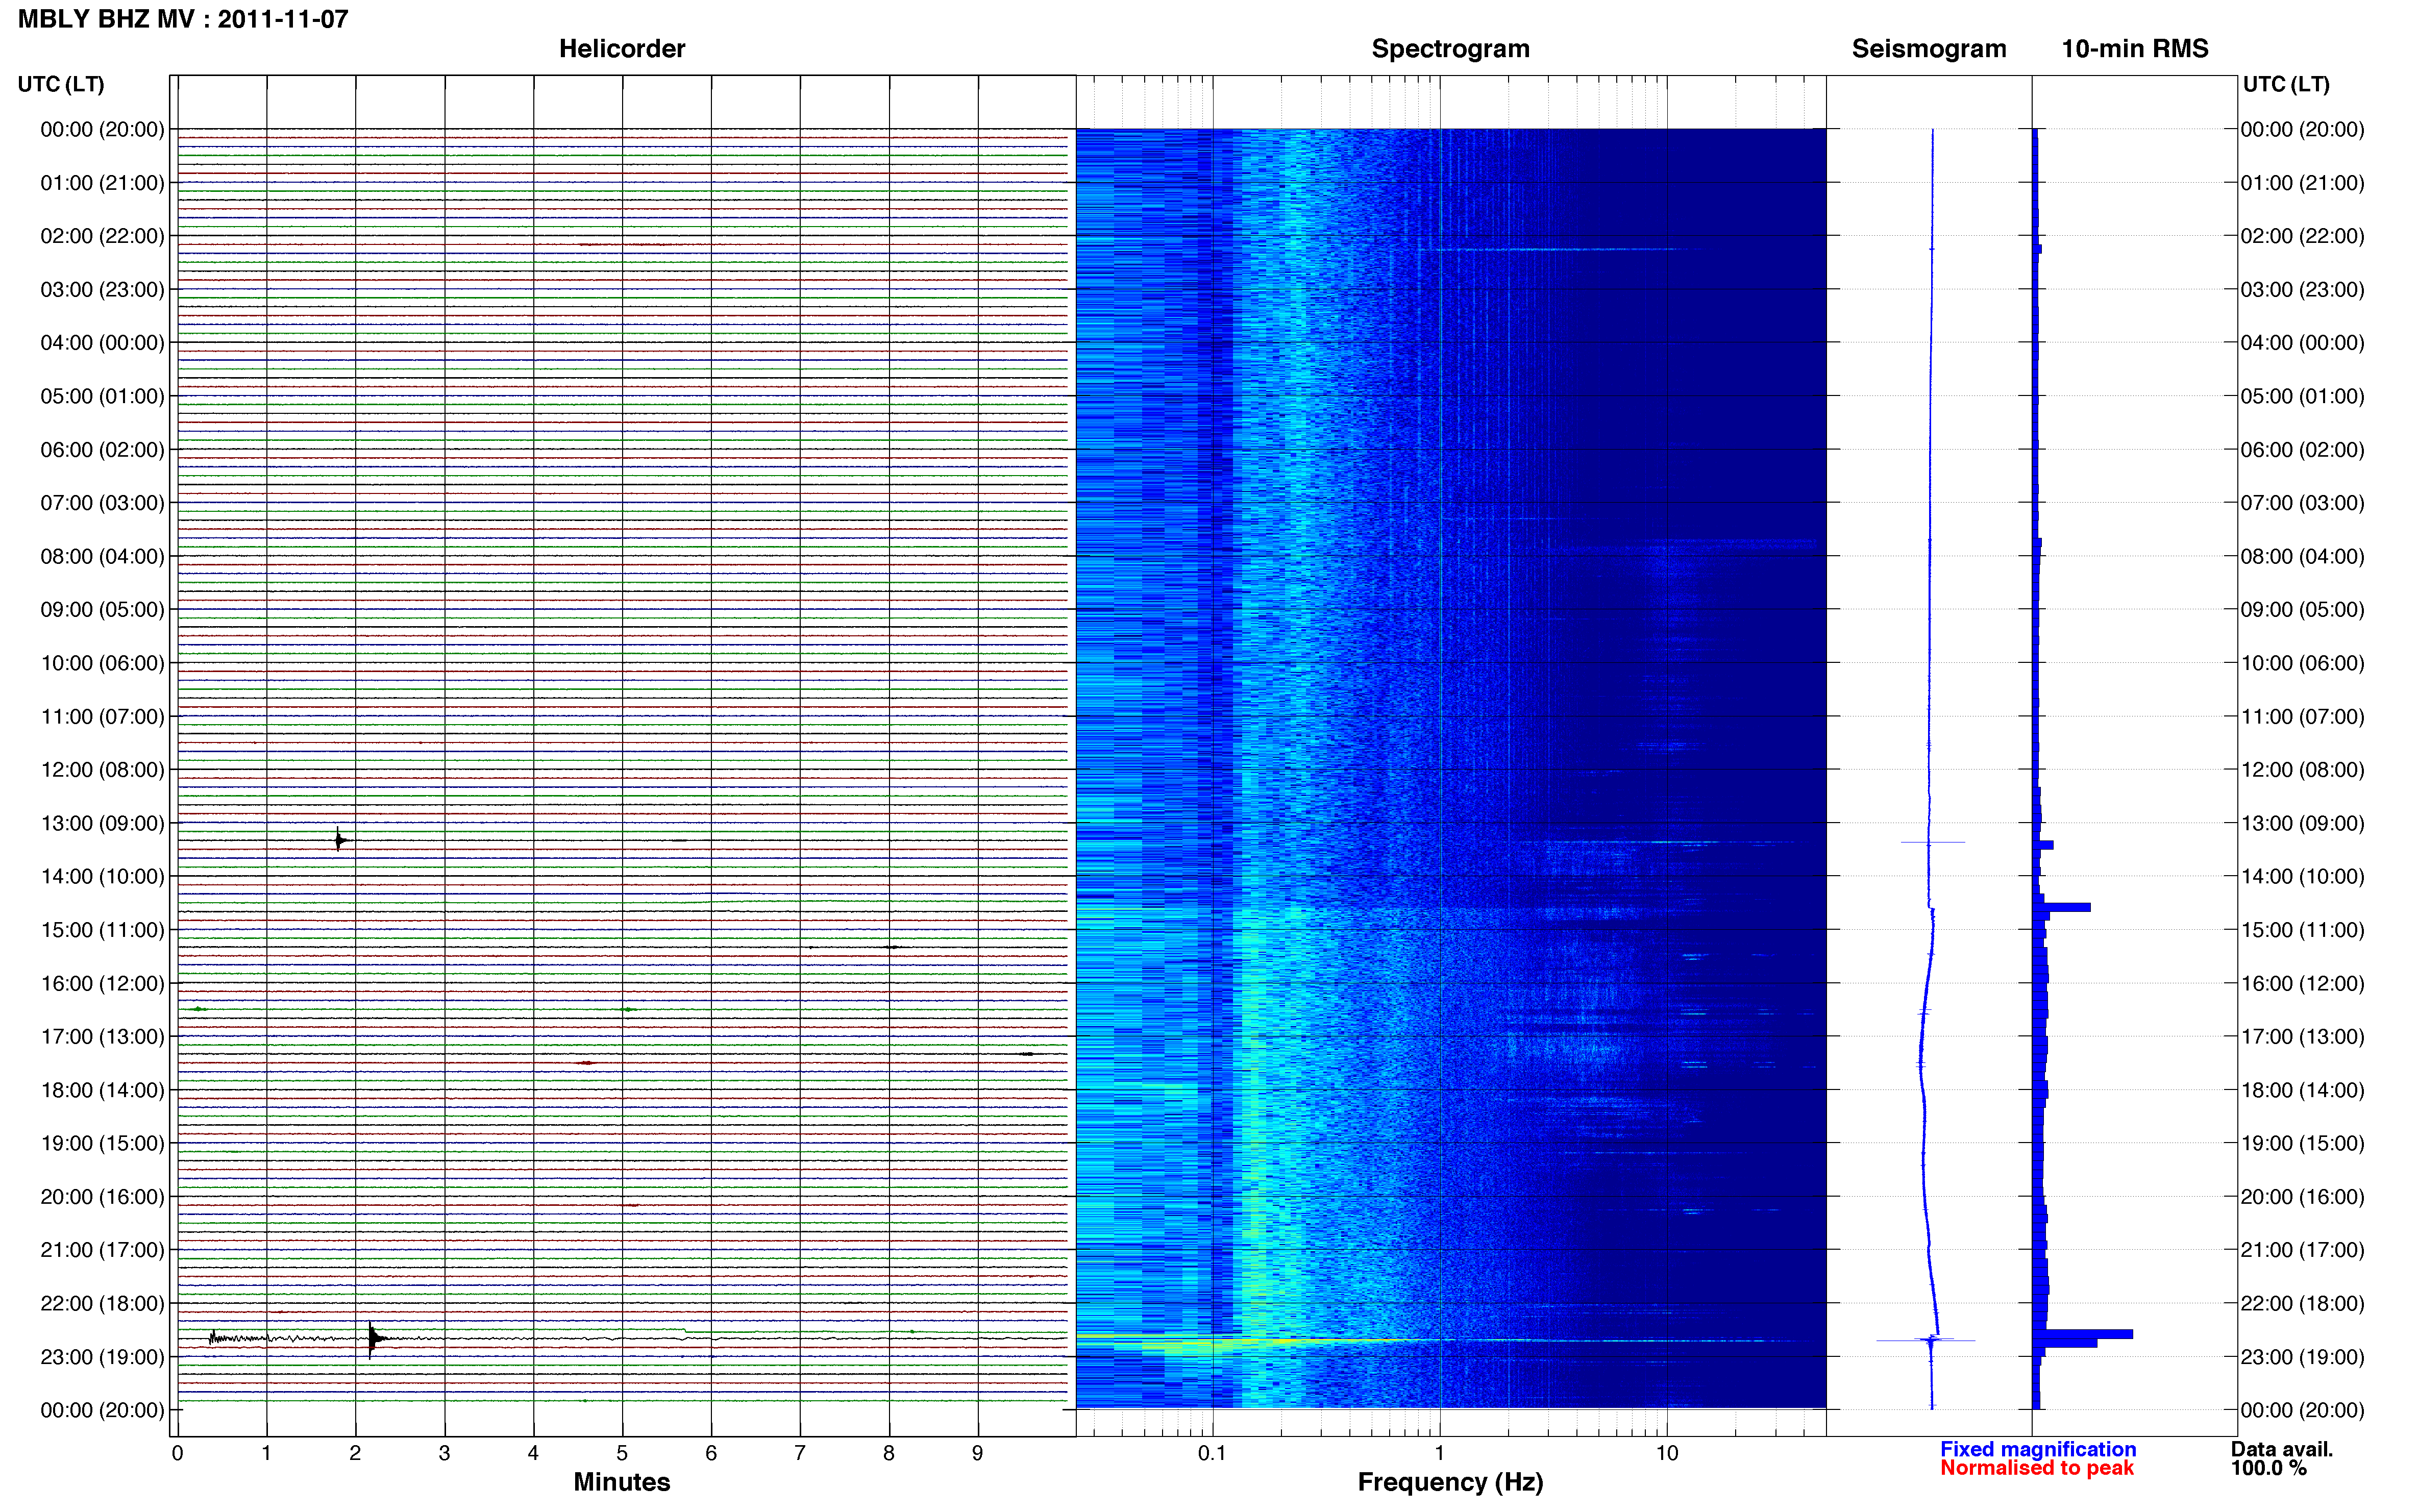The height and width of the screenshot is (1512, 2419).
Task: Click 14:00 (10:00) label right of the RMS panel
Action: pos(2302,876)
